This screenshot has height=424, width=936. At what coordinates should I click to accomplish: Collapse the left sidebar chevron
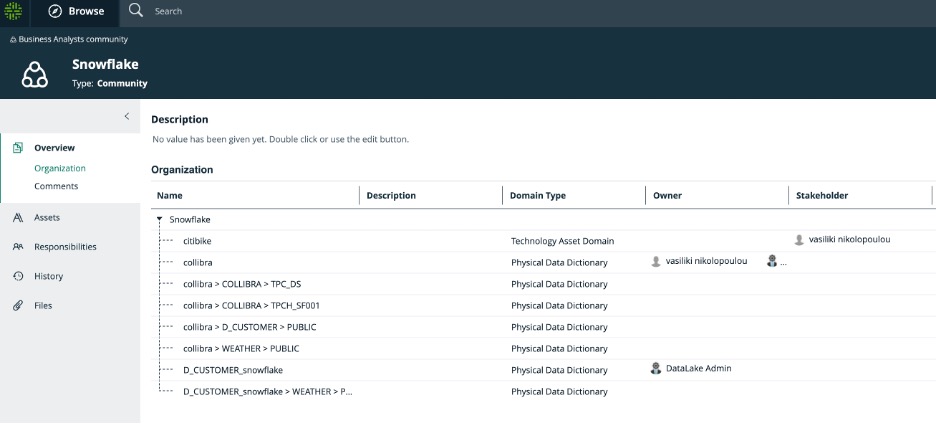point(126,117)
